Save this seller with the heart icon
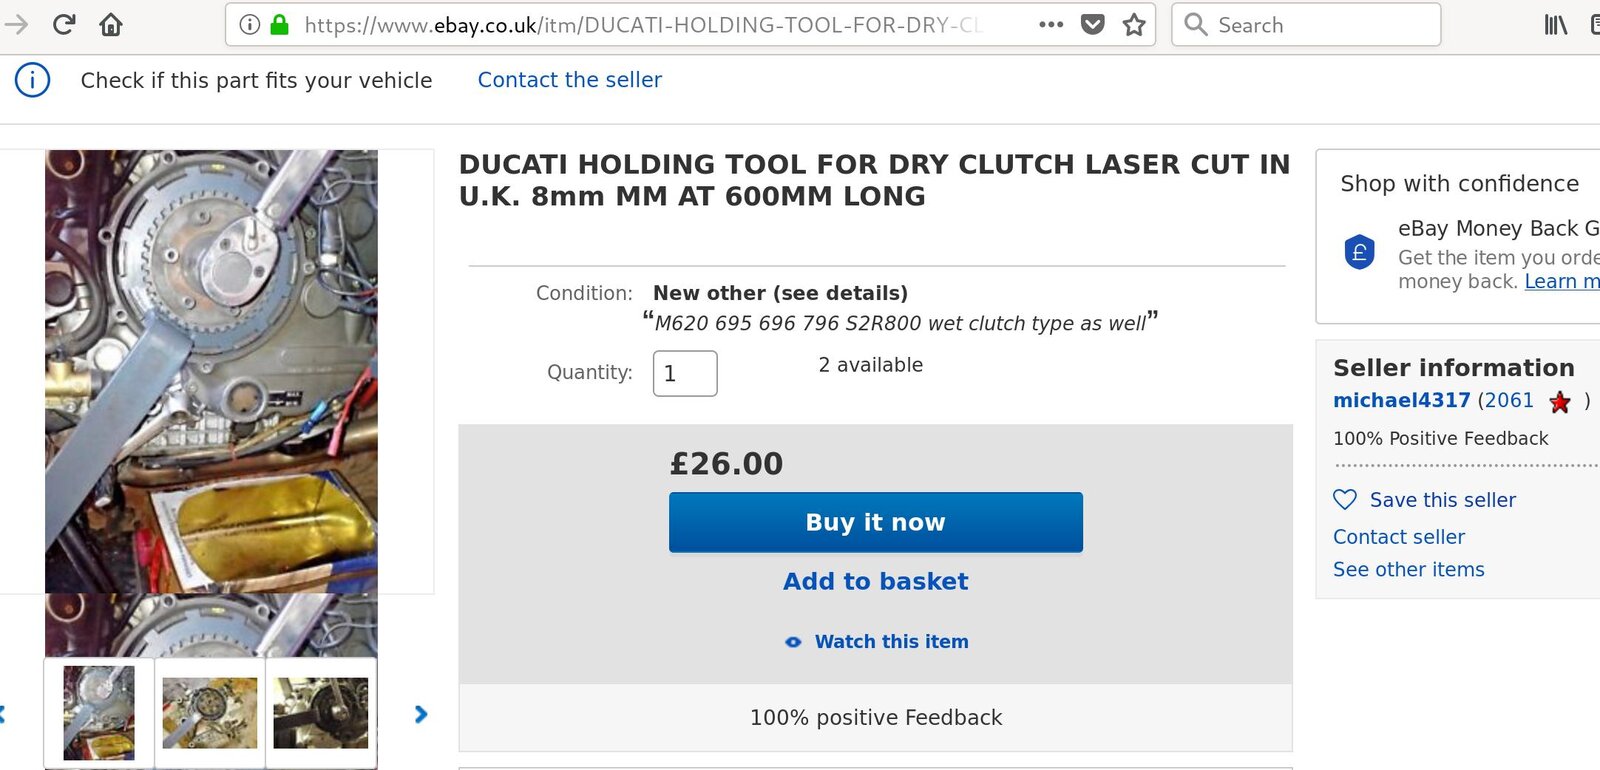 [x=1345, y=500]
